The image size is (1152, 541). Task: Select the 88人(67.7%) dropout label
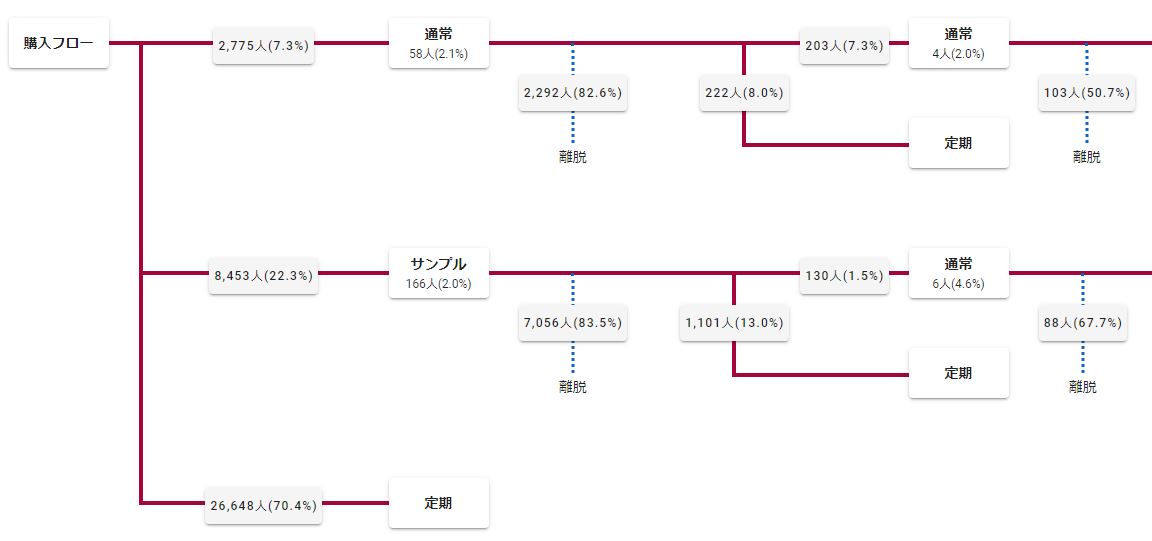pos(1082,323)
